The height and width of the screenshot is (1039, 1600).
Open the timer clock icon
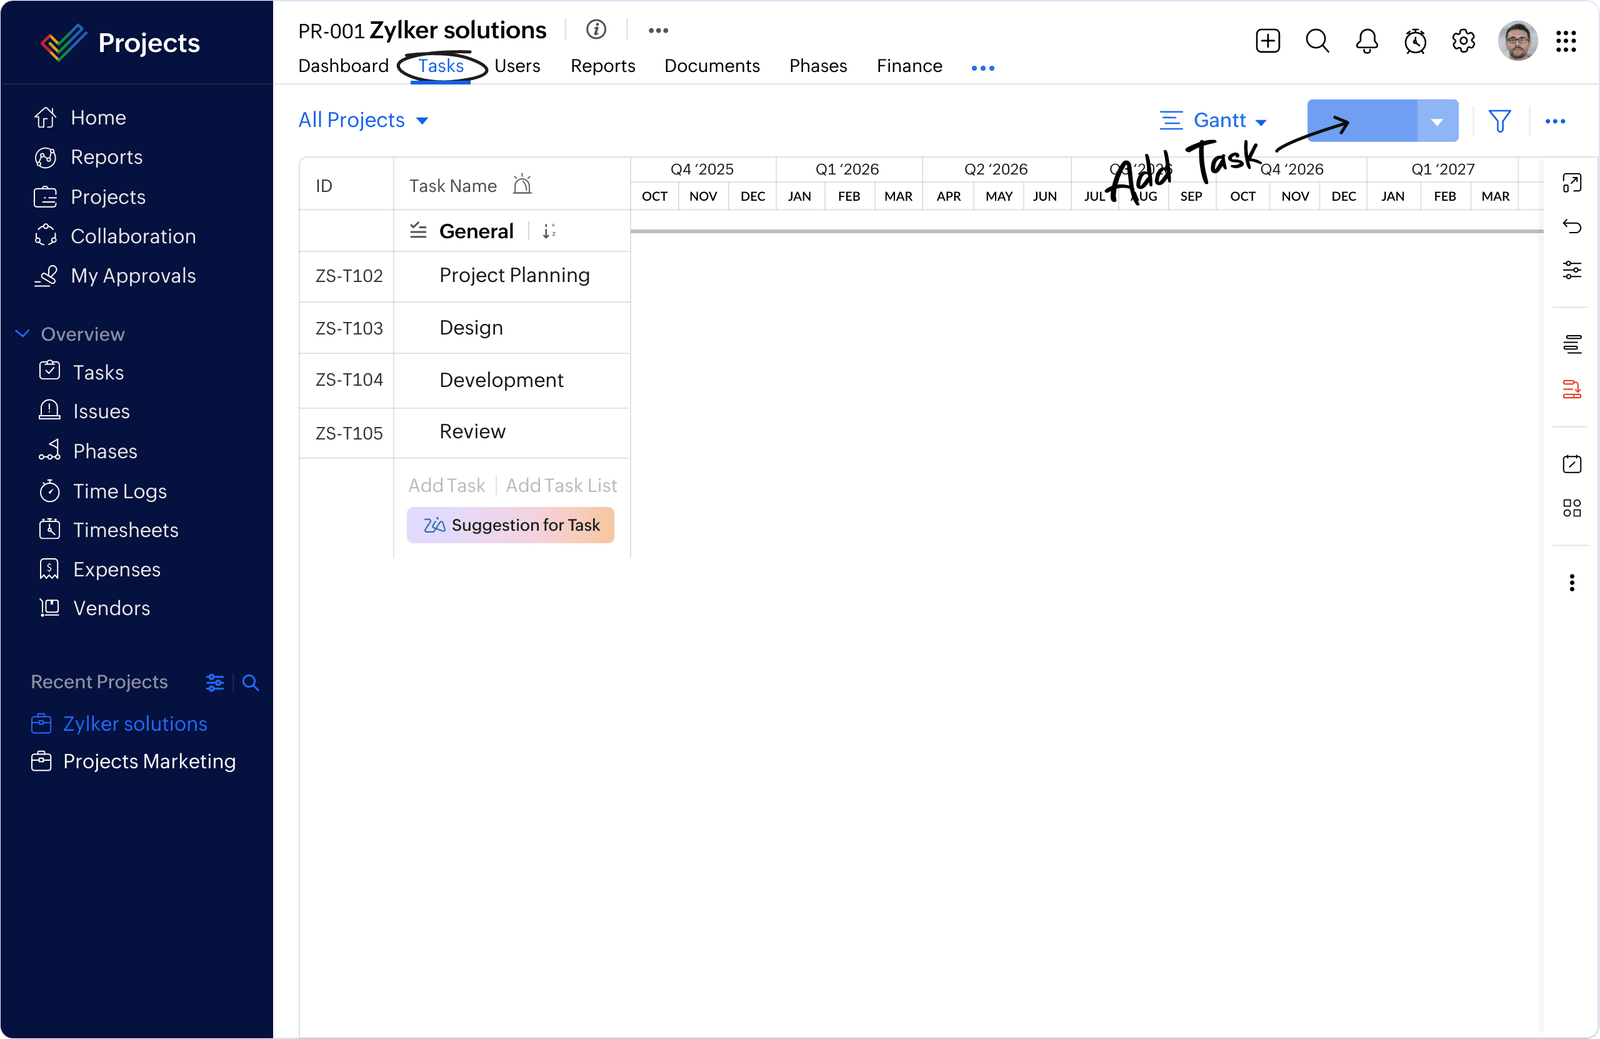(x=1415, y=41)
